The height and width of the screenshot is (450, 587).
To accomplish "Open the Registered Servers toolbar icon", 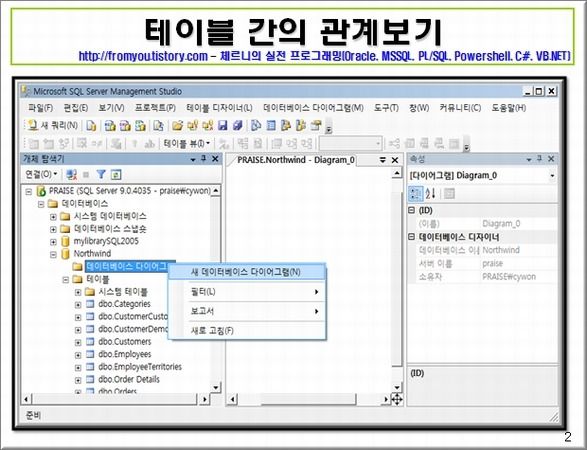I will pos(256,126).
